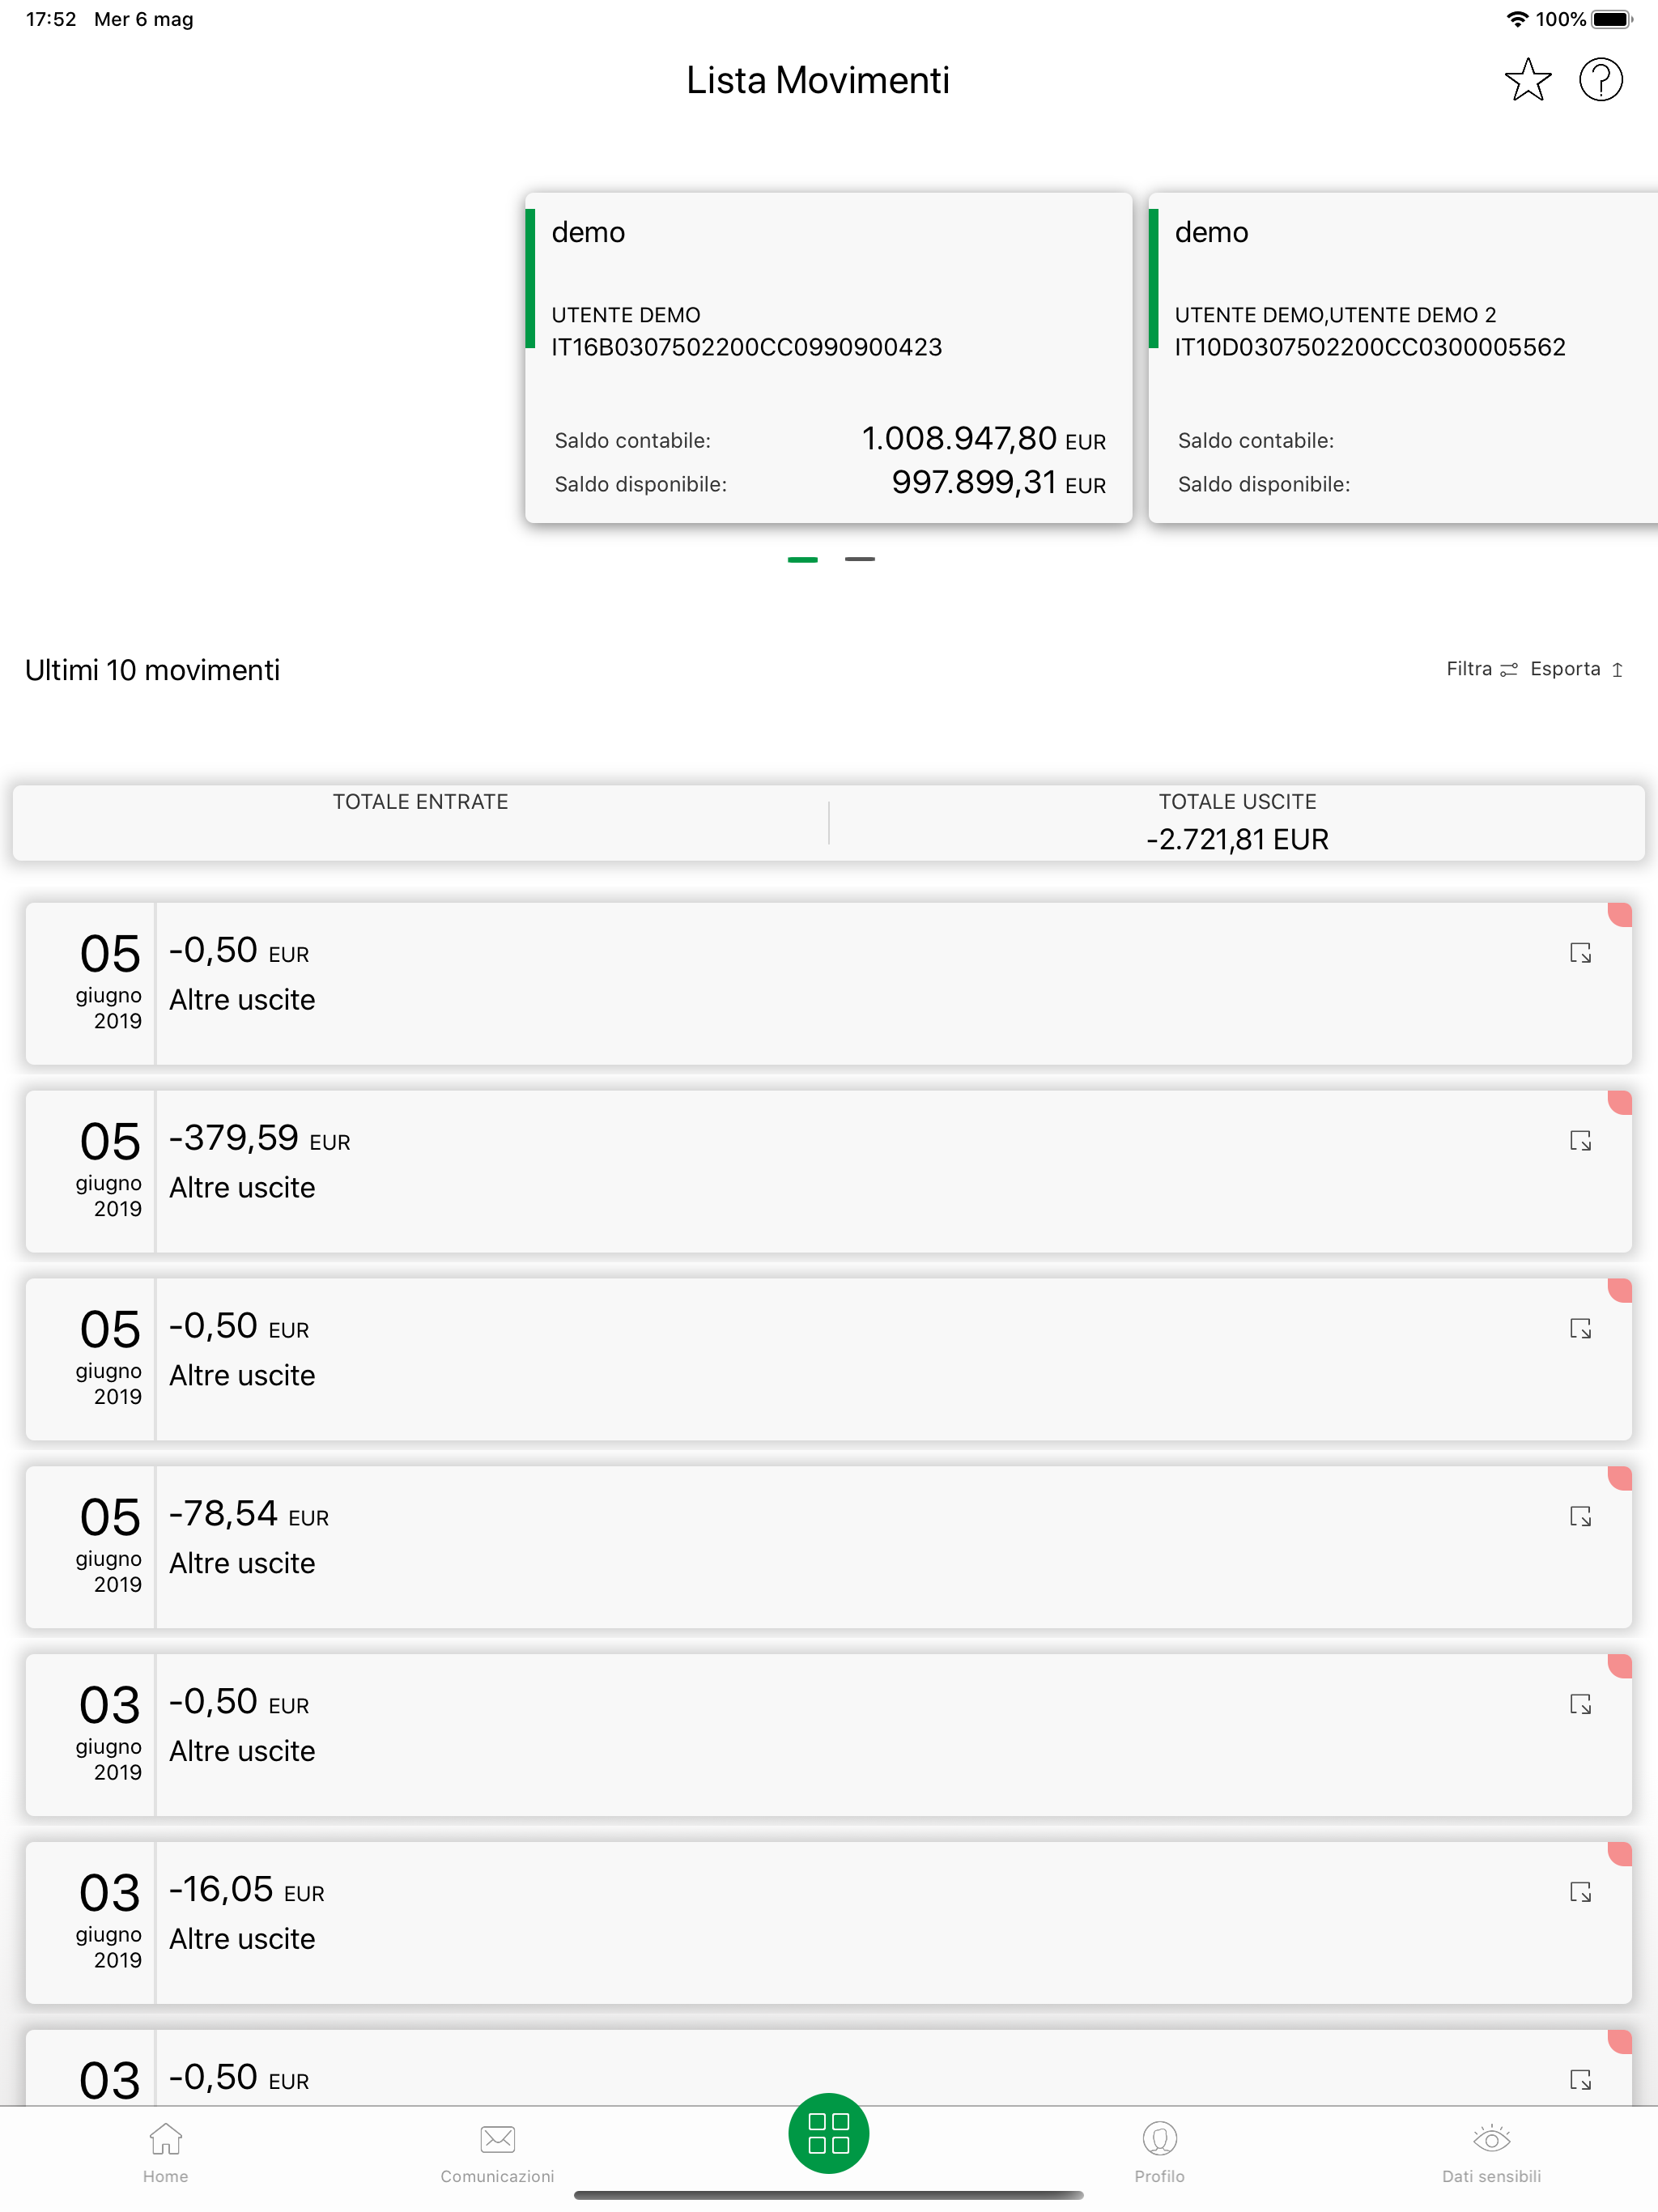Go to the Home tab
Image resolution: width=1658 pixels, height=2212 pixels.
(x=165, y=2153)
